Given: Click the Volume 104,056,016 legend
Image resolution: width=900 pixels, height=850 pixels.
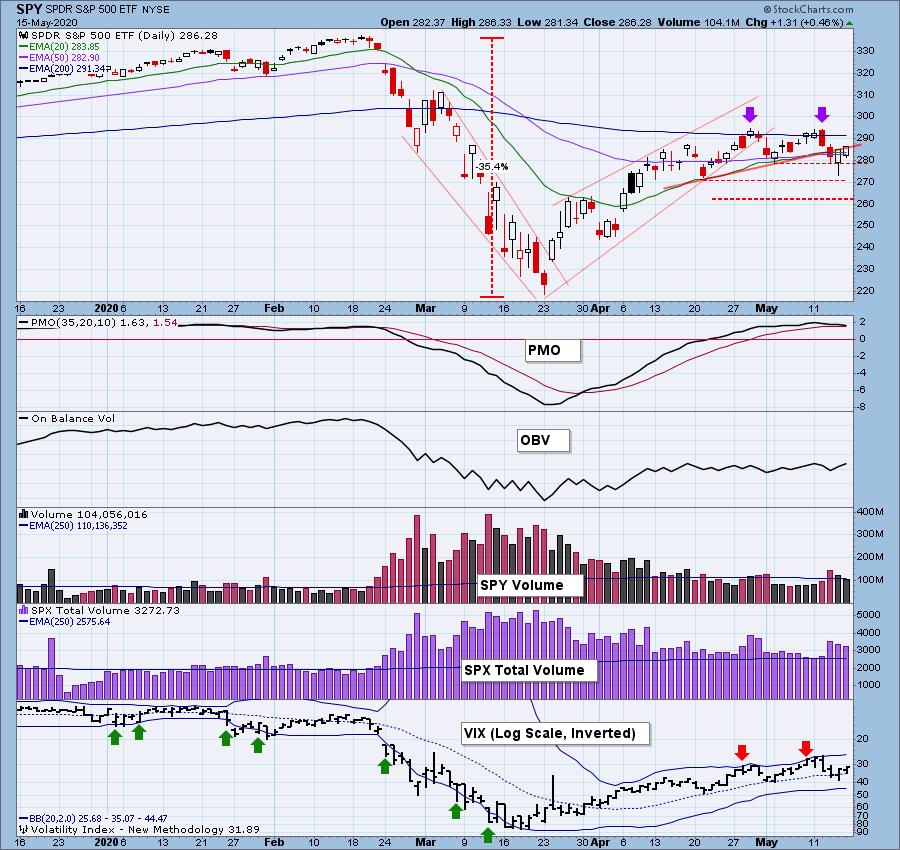Looking at the screenshot, I should point(83,514).
